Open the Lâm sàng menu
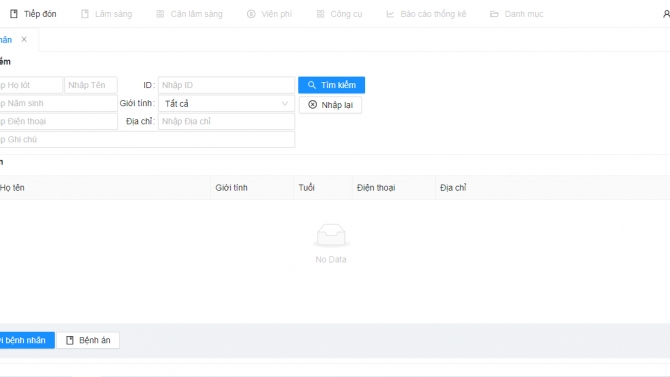The image size is (670, 377). coord(106,14)
